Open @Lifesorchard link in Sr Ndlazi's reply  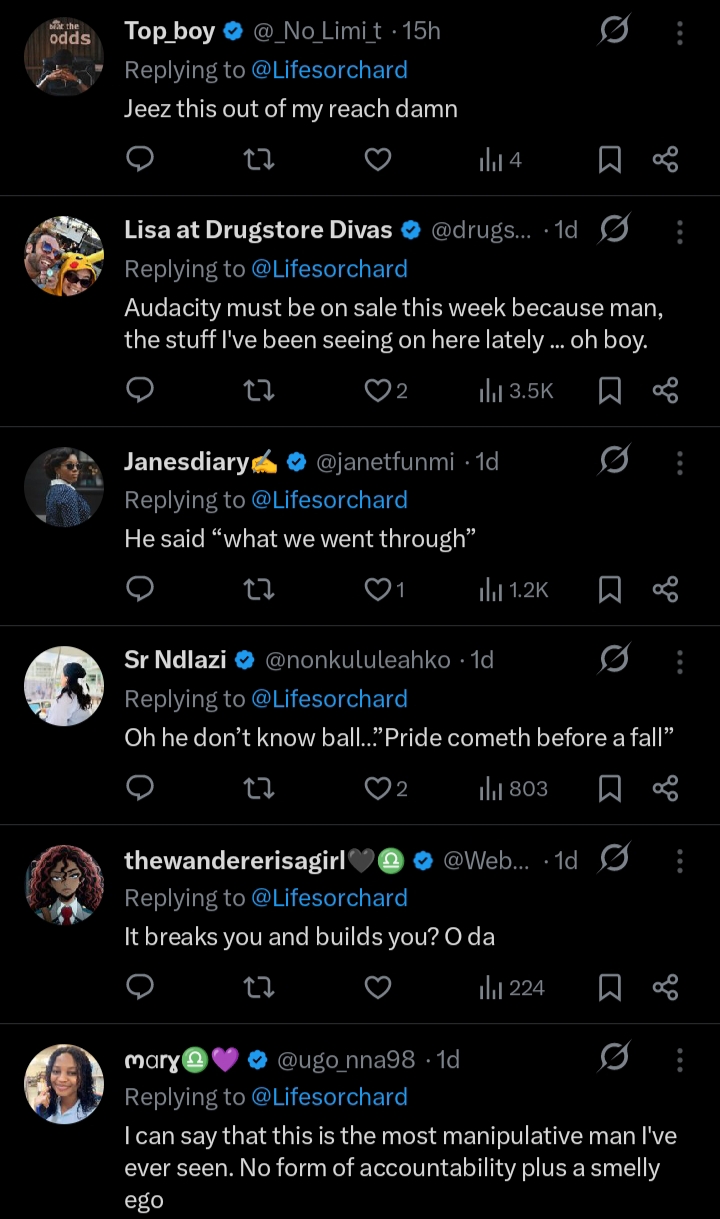pos(329,698)
